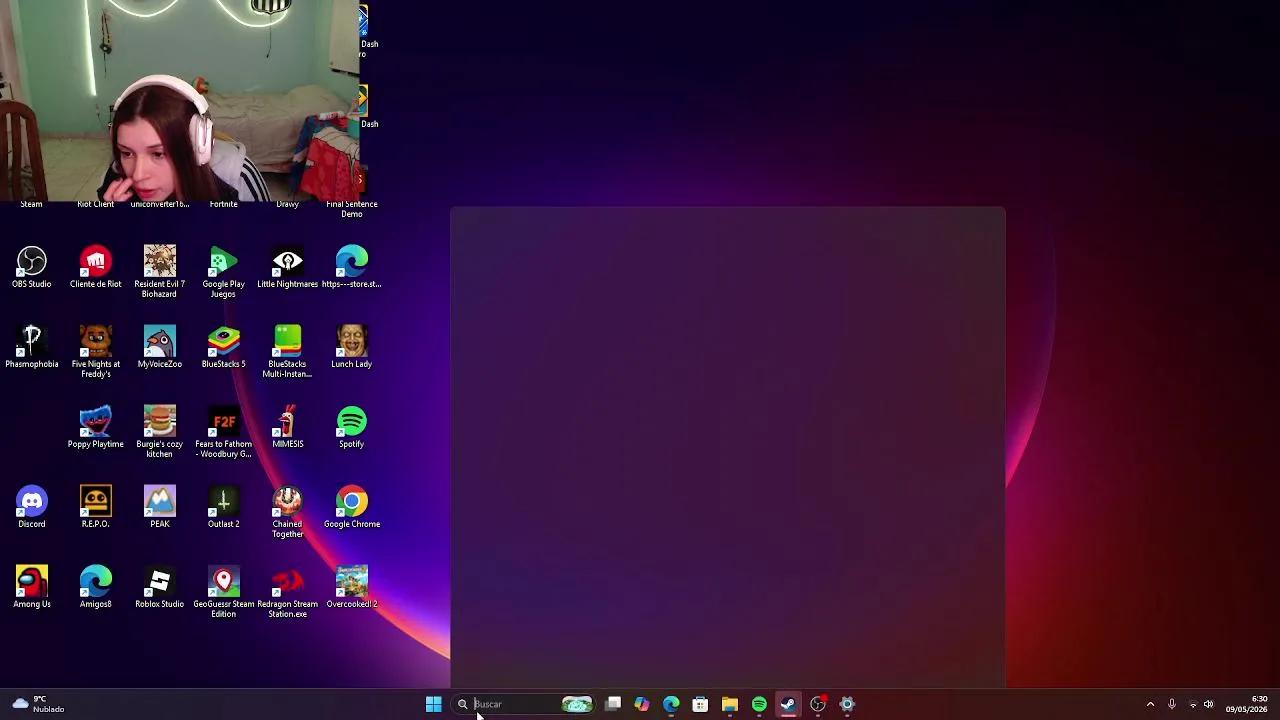The width and height of the screenshot is (1280, 720).
Task: Open Microsoft Store from the taskbar
Action: click(700, 704)
